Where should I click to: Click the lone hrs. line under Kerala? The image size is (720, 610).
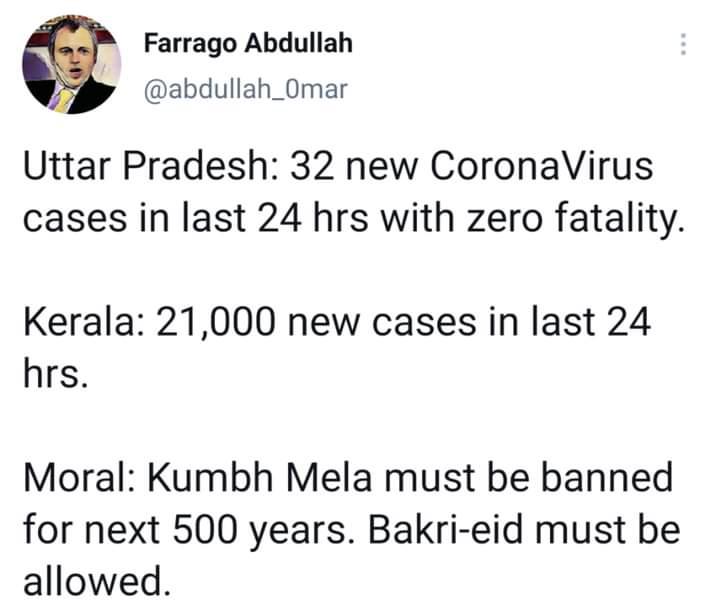click(x=55, y=374)
